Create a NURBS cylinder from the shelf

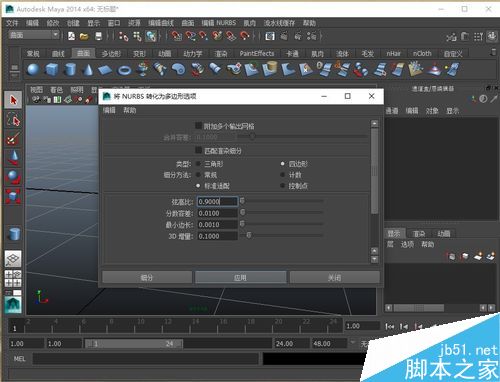(70, 69)
